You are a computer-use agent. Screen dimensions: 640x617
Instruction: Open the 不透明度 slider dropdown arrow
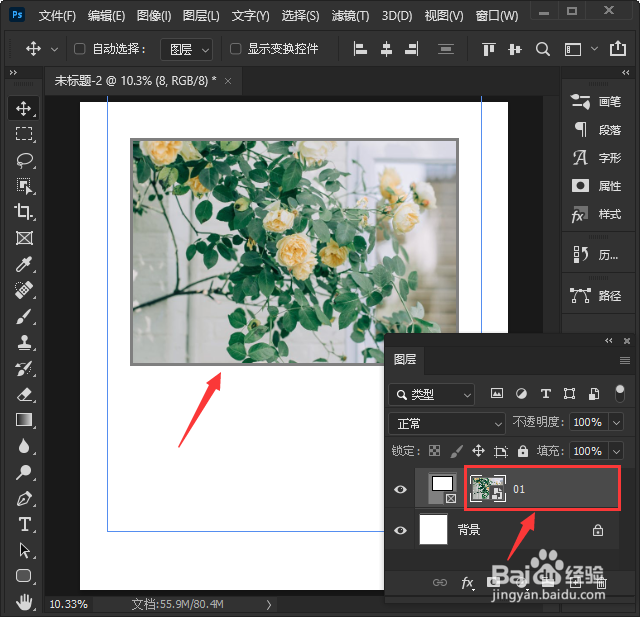616,422
